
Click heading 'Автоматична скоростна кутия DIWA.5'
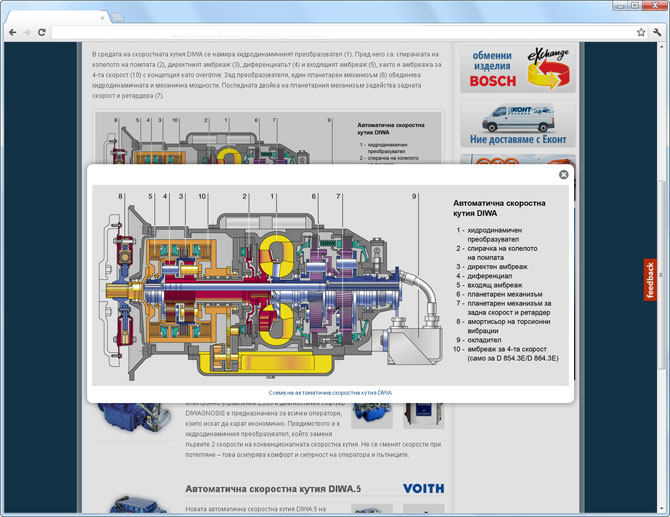point(273,489)
